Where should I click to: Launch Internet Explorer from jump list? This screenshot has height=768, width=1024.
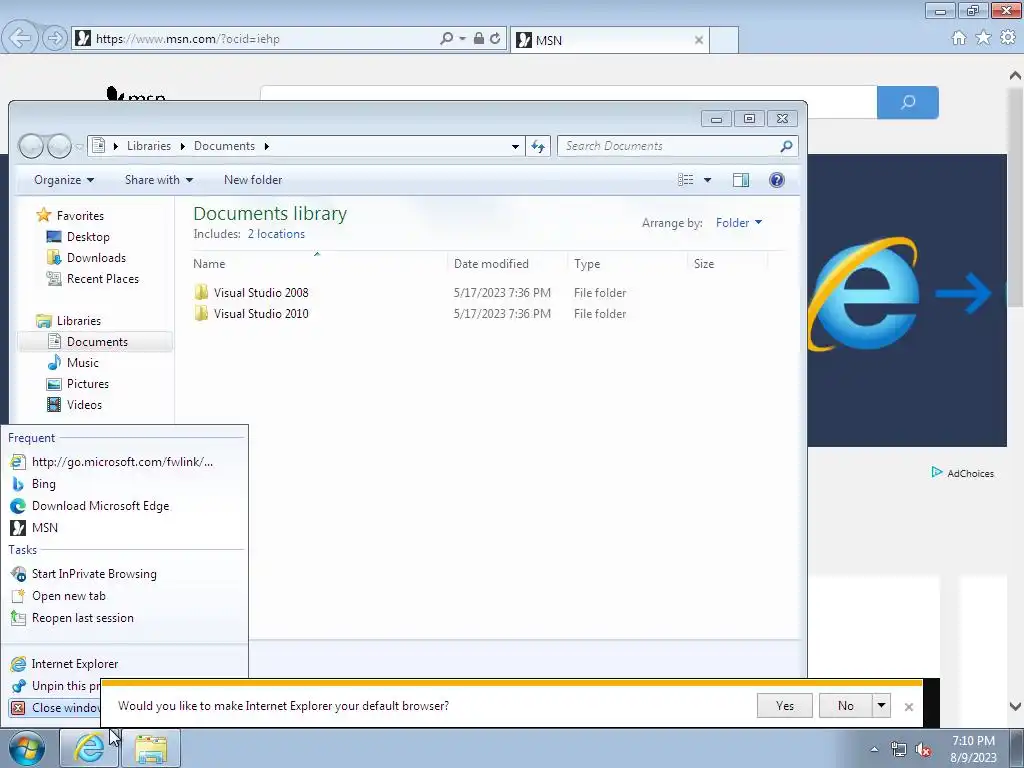coord(124,664)
